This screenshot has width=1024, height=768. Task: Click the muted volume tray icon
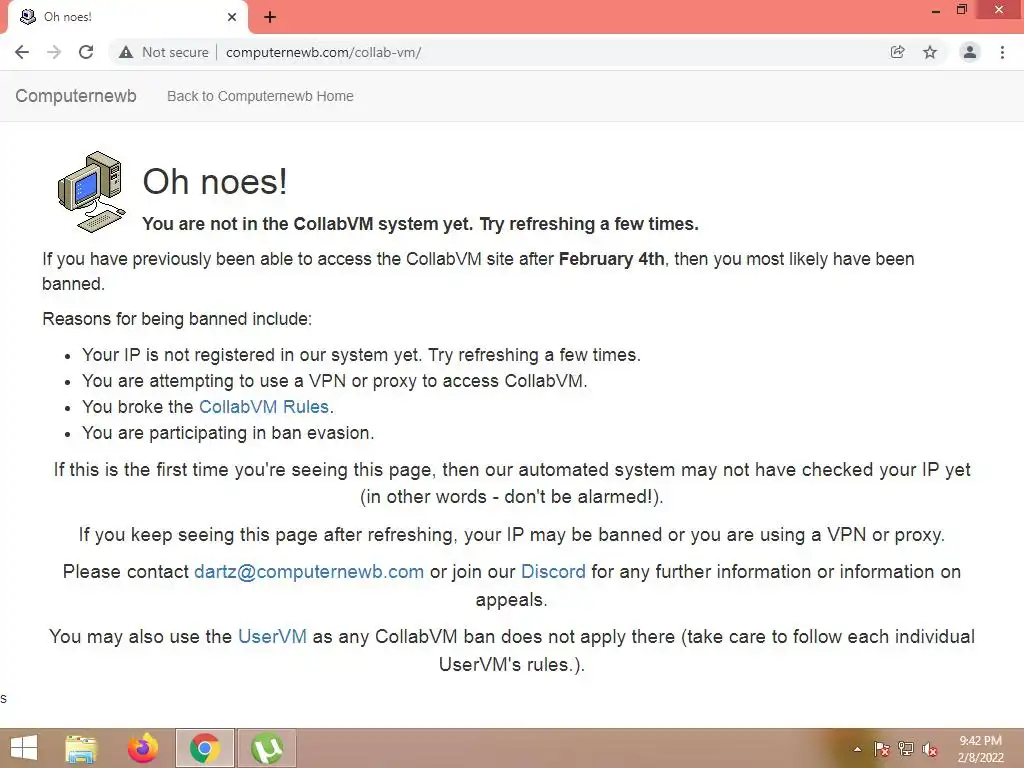click(x=930, y=749)
